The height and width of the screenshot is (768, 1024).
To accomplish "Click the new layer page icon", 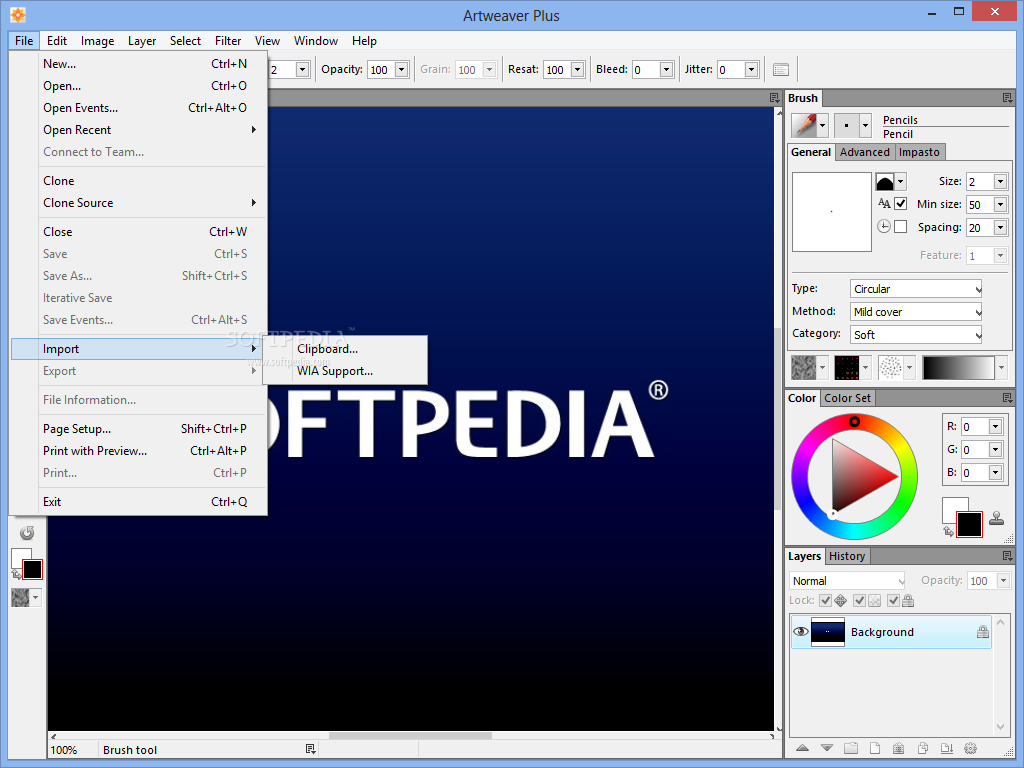I will pos(874,748).
